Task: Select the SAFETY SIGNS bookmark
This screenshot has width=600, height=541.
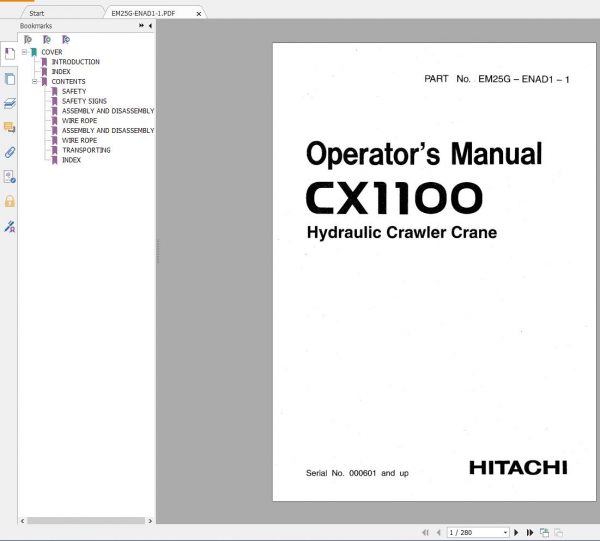Action: [84, 101]
